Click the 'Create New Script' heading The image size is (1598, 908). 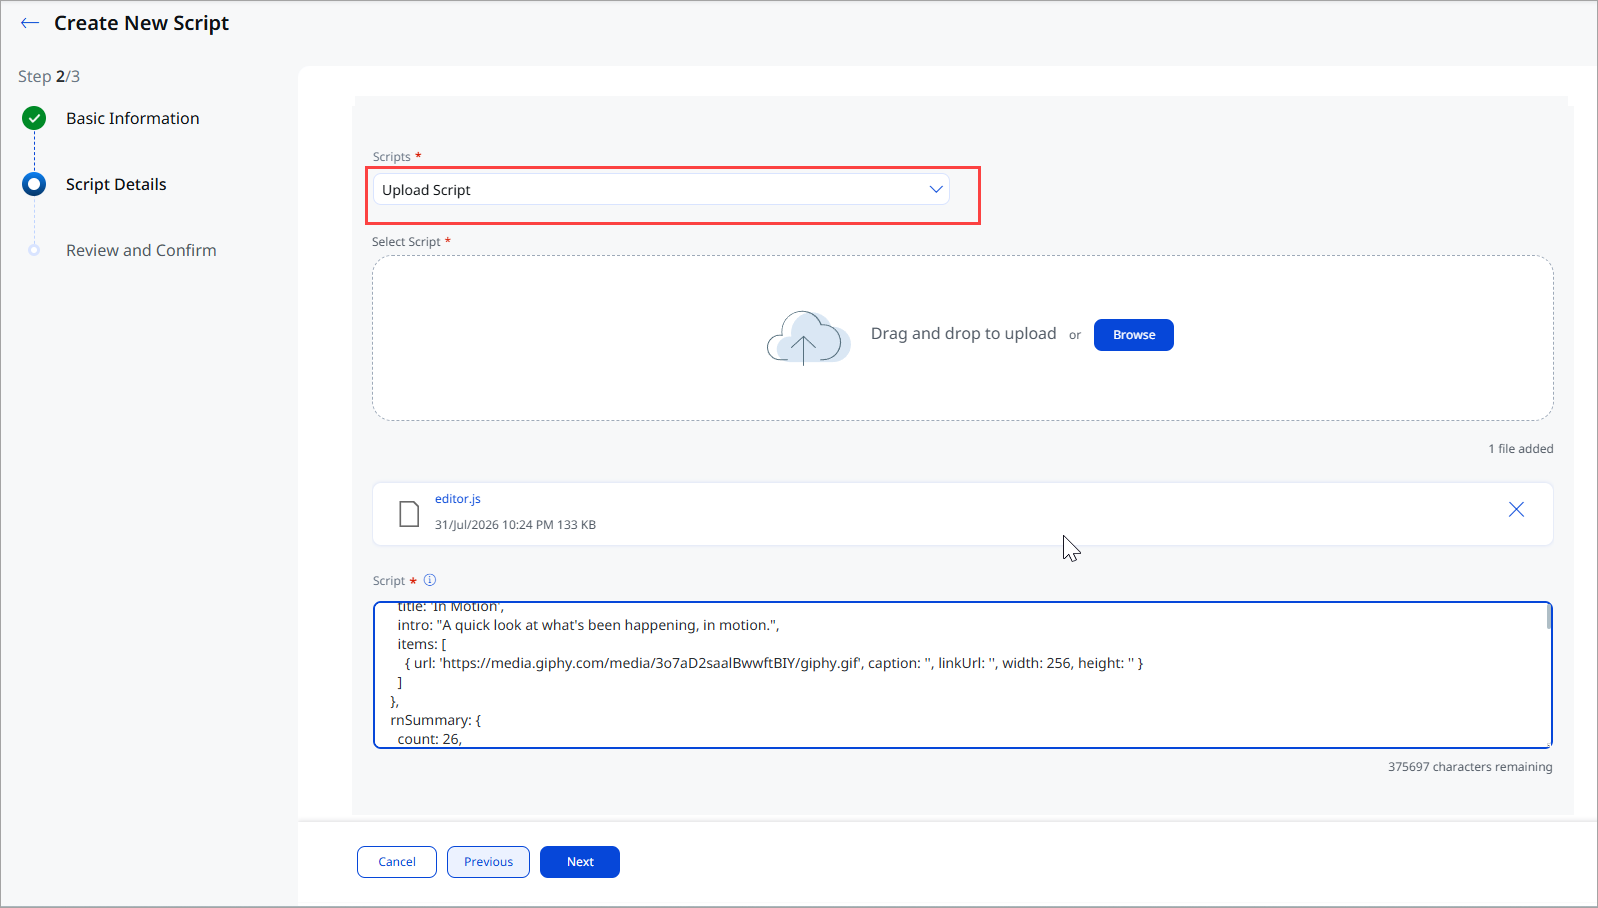[x=141, y=23]
